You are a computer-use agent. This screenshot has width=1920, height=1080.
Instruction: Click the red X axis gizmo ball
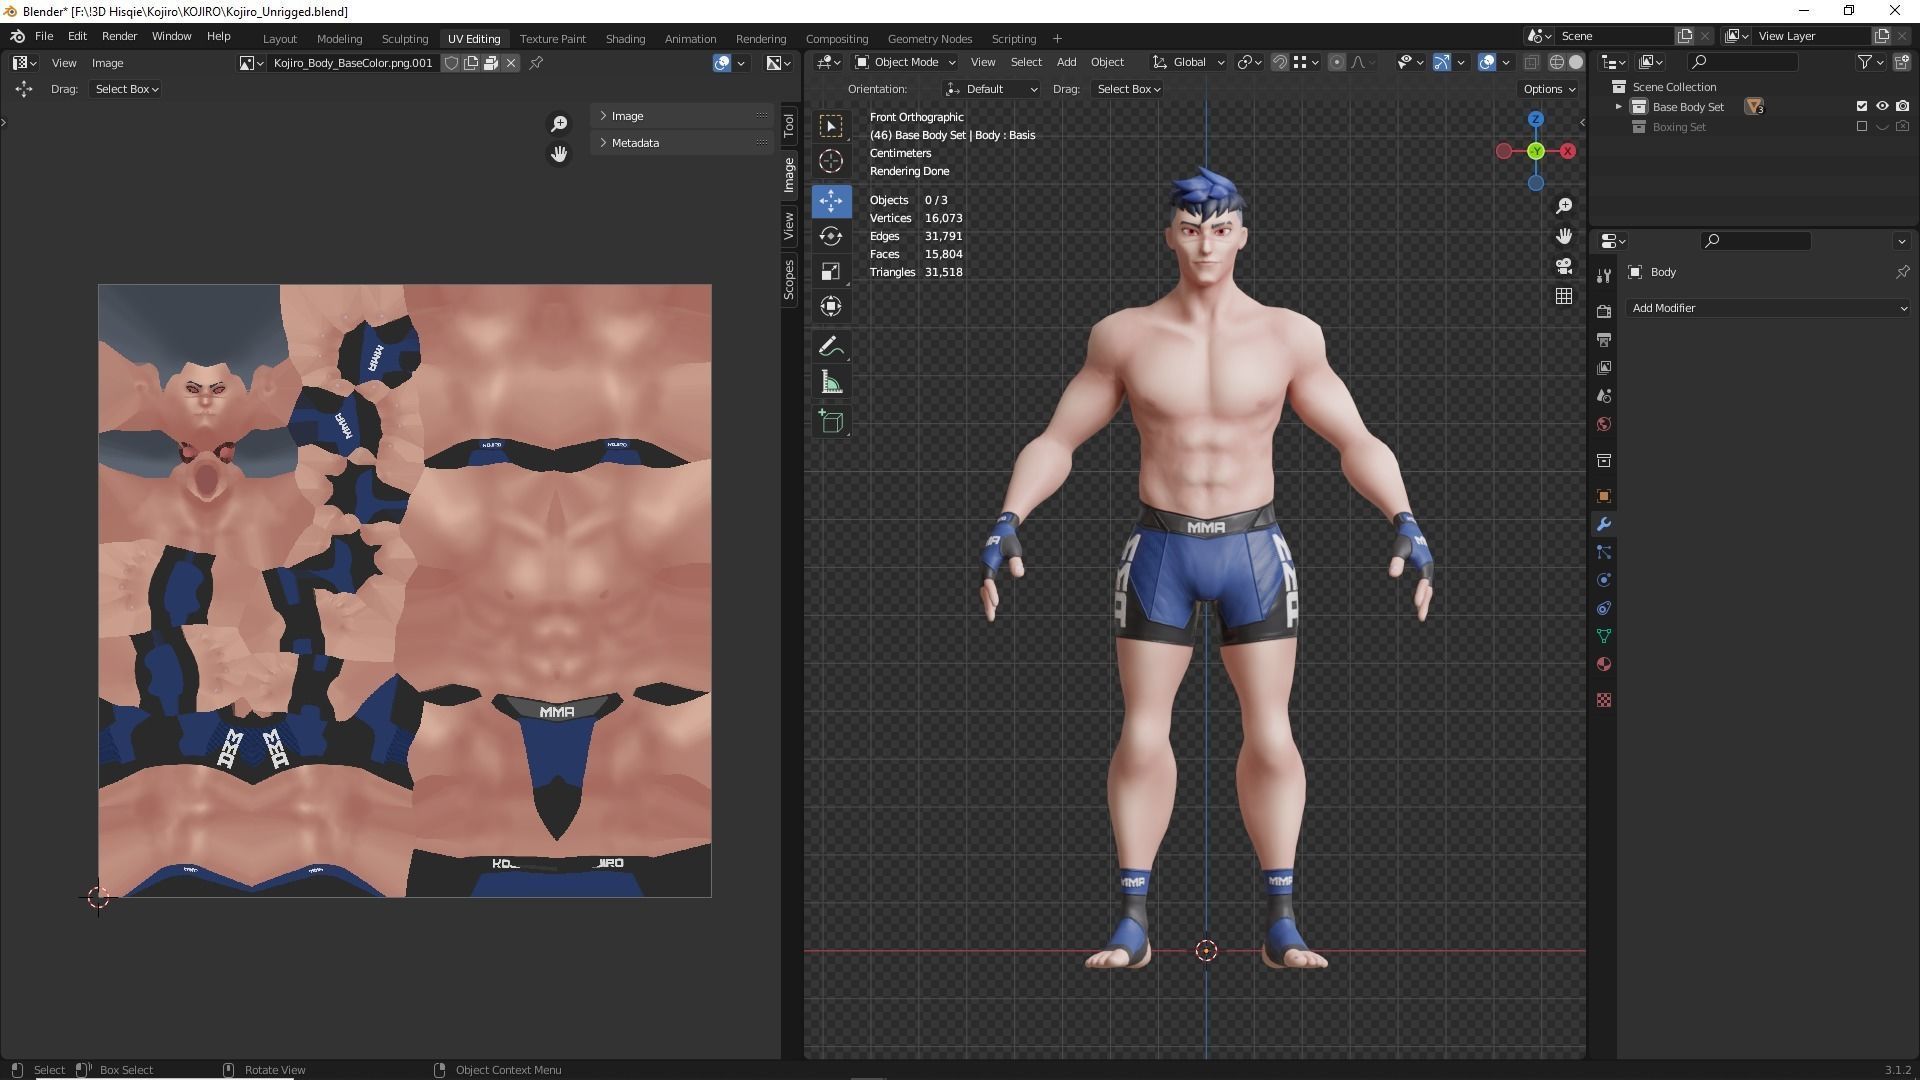pyautogui.click(x=1567, y=151)
